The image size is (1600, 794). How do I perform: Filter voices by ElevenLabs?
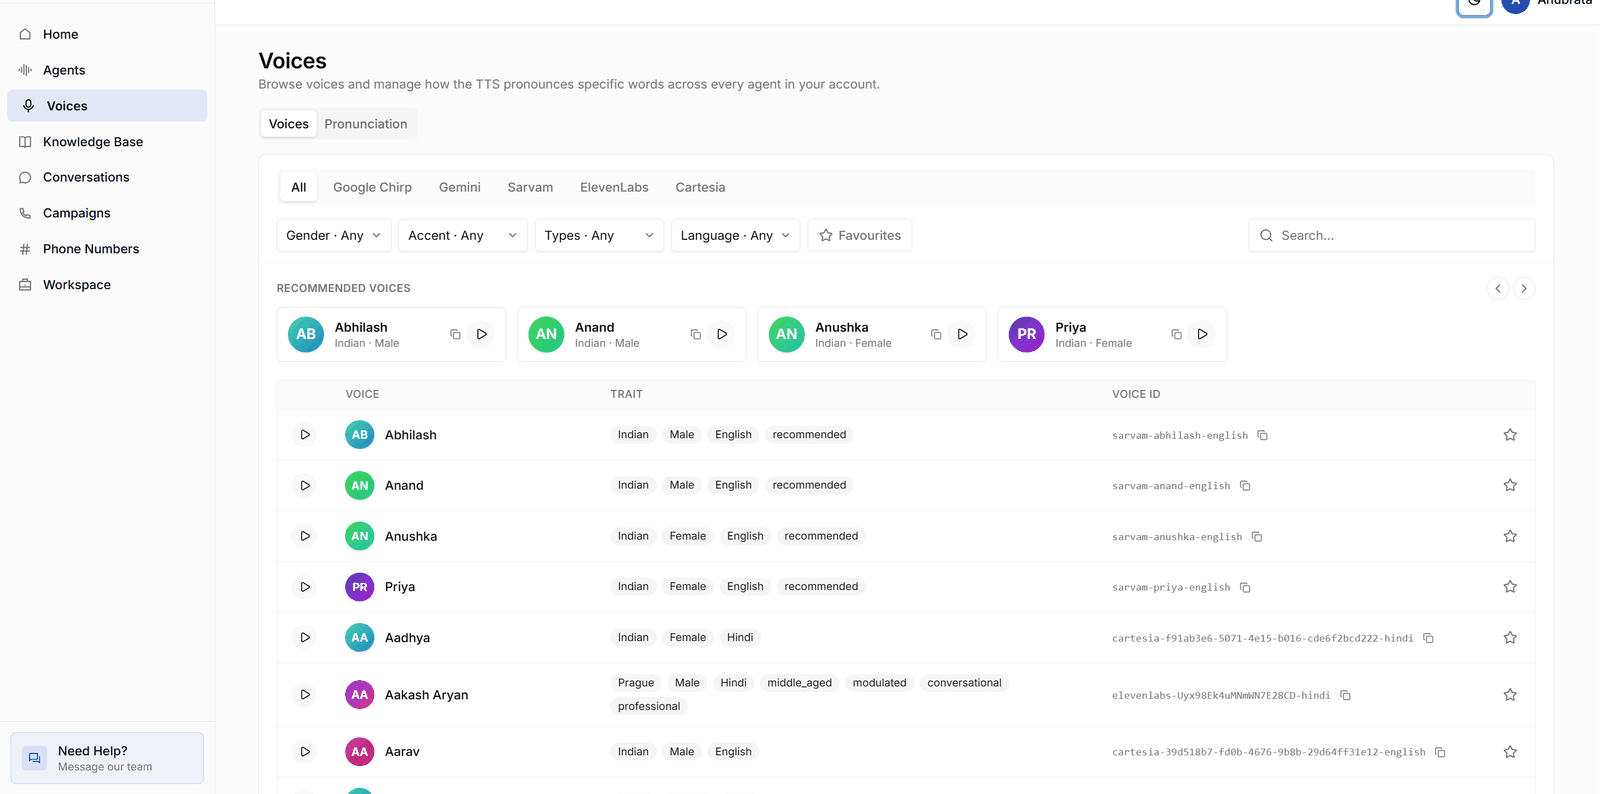pos(614,187)
